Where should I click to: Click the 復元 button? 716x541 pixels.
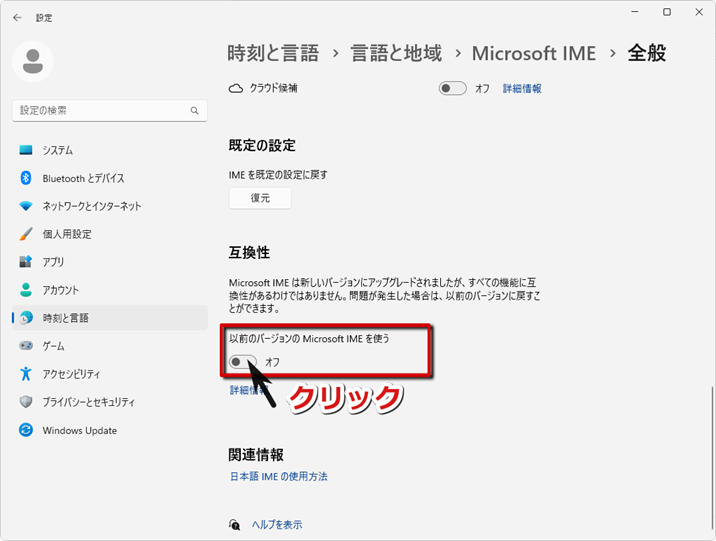(x=260, y=198)
